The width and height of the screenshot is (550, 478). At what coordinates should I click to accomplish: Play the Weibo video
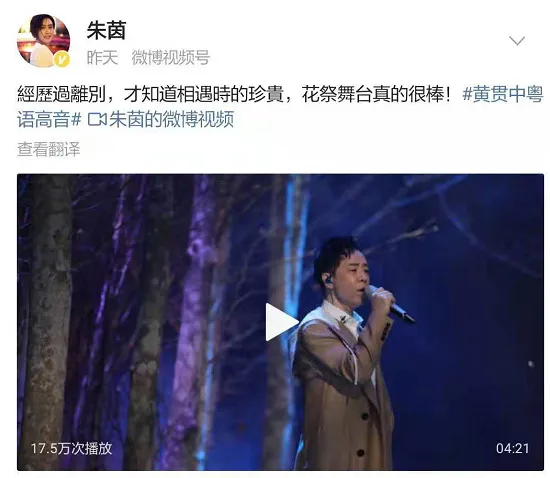coord(281,322)
